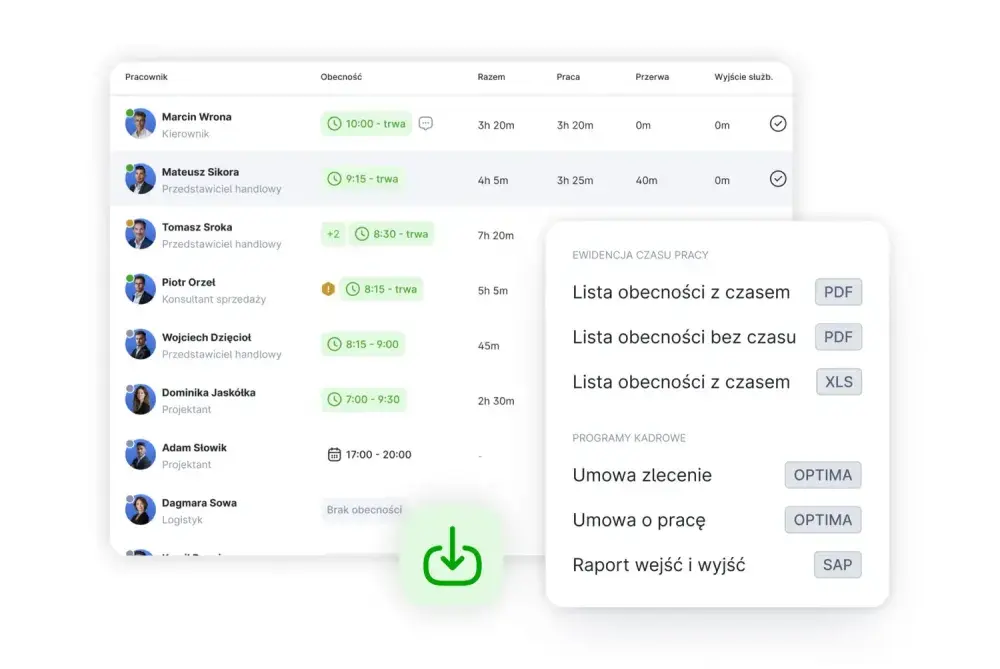
Task: Click the orange warning hexagon for Piotr Orzeł
Action: pyautogui.click(x=328, y=289)
